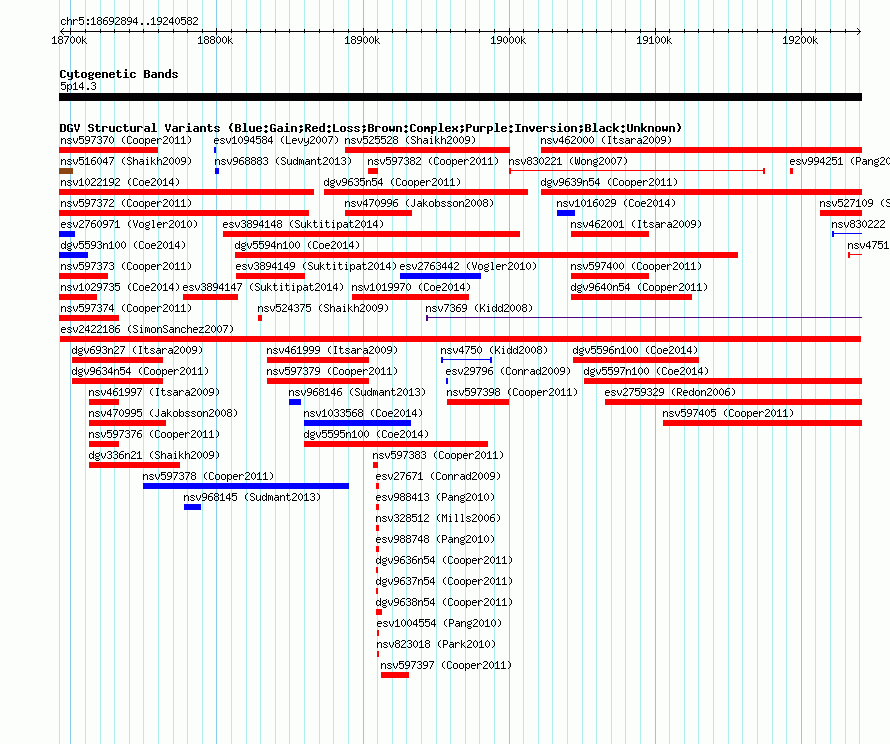This screenshot has width=890, height=744.
Task: Open dgv9640n54 (Cooper2011) variant
Action: coord(639,287)
